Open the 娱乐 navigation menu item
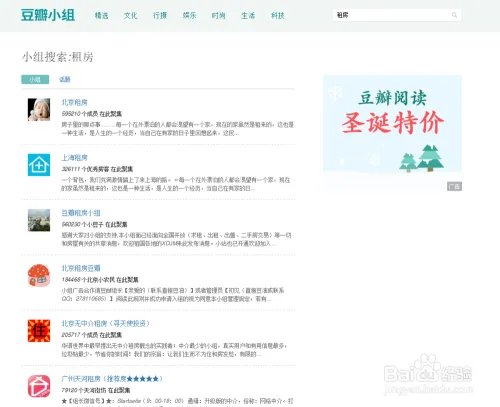The height and width of the screenshot is (407, 500). [x=189, y=15]
